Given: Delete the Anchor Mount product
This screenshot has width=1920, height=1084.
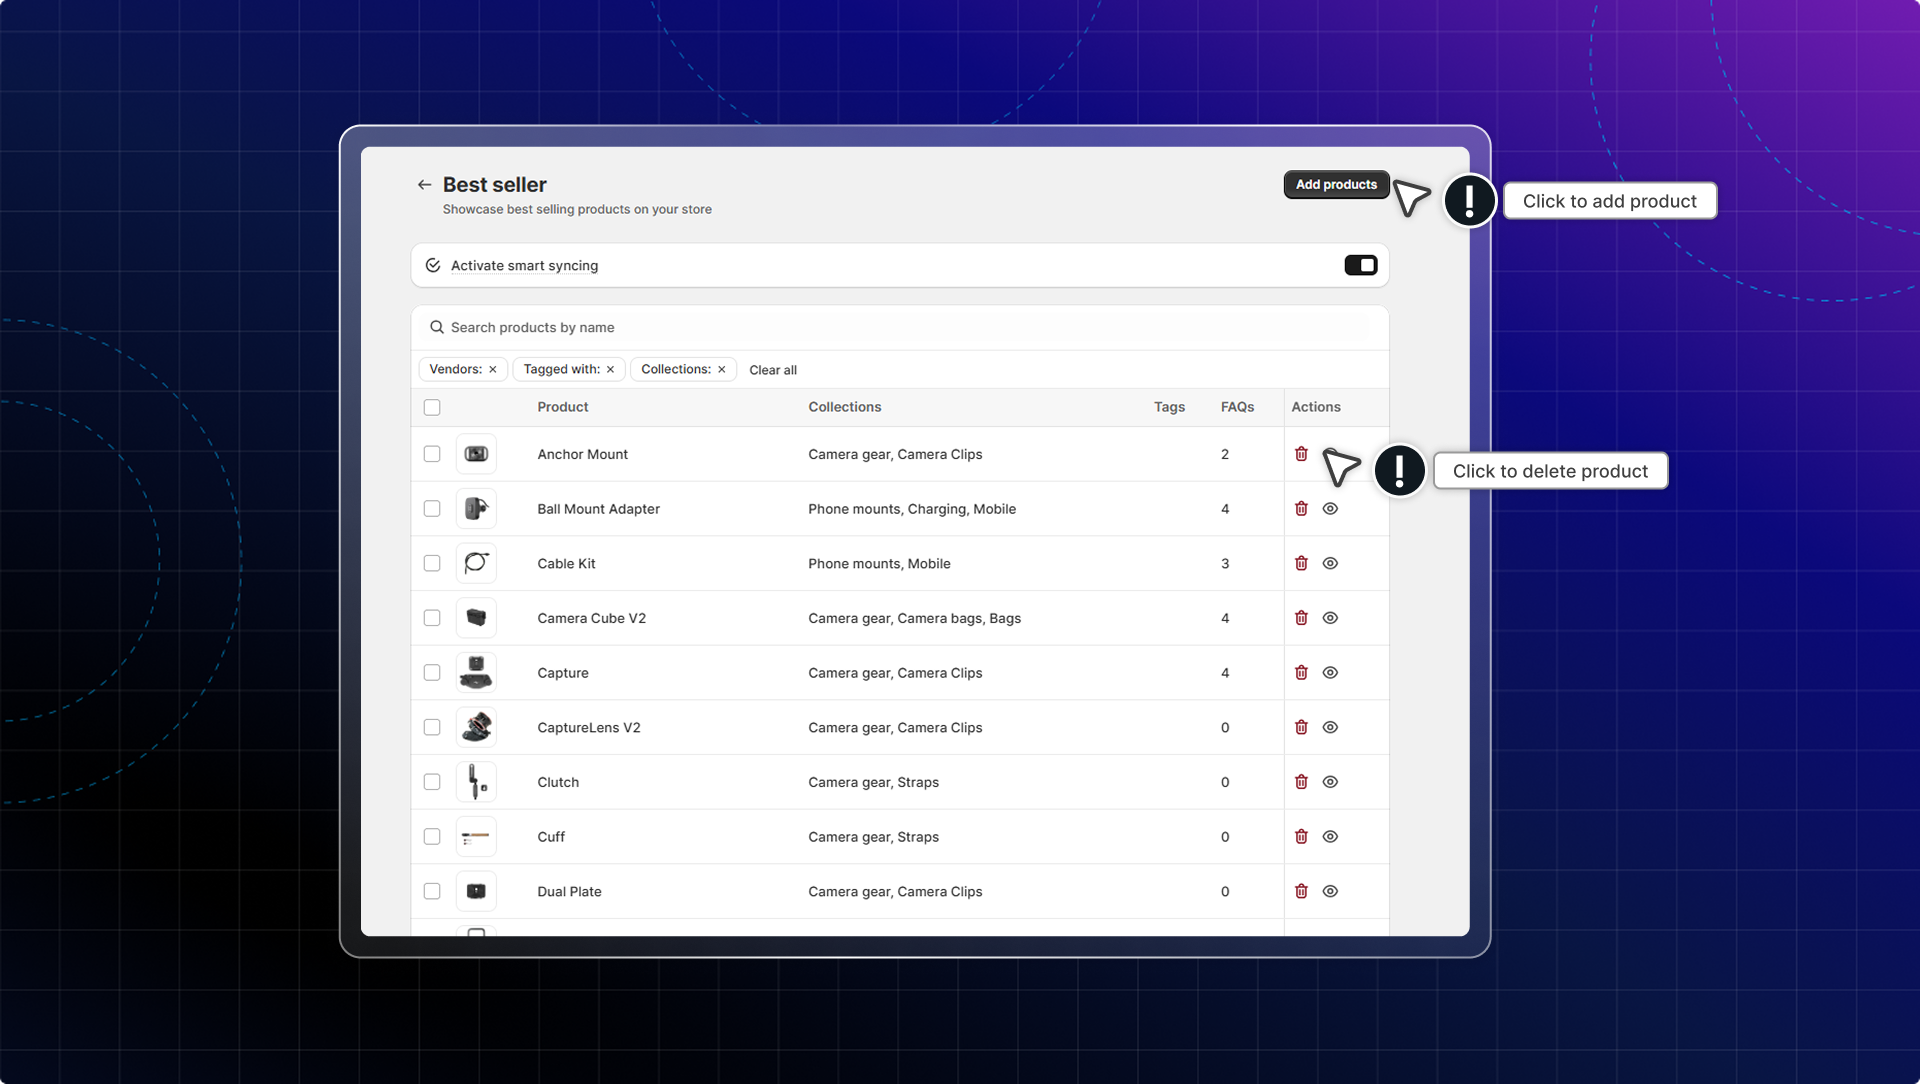Looking at the screenshot, I should (x=1301, y=454).
